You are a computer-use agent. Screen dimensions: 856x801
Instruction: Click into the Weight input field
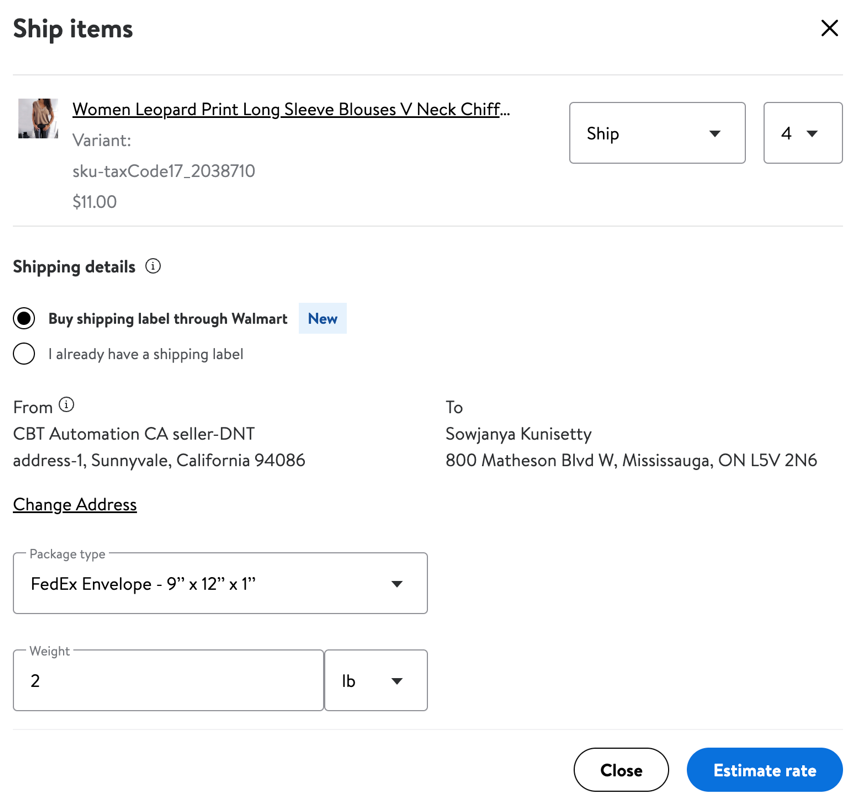click(169, 680)
